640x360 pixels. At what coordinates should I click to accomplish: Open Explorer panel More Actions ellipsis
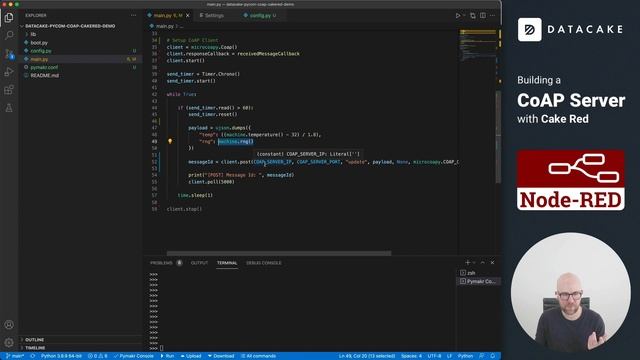point(133,16)
